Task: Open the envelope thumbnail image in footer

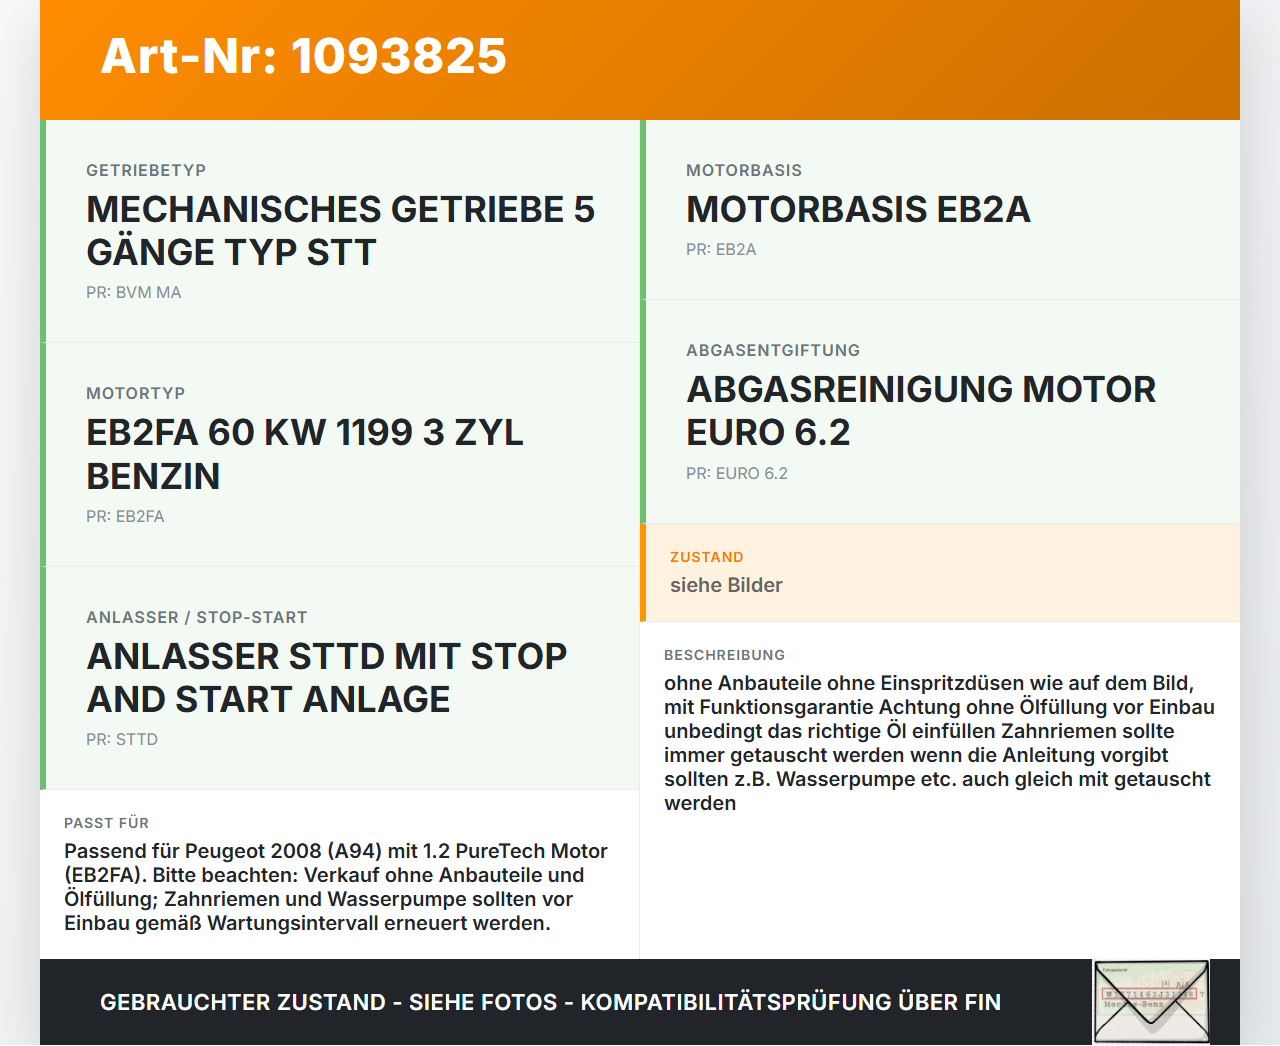Action: pyautogui.click(x=1152, y=1002)
